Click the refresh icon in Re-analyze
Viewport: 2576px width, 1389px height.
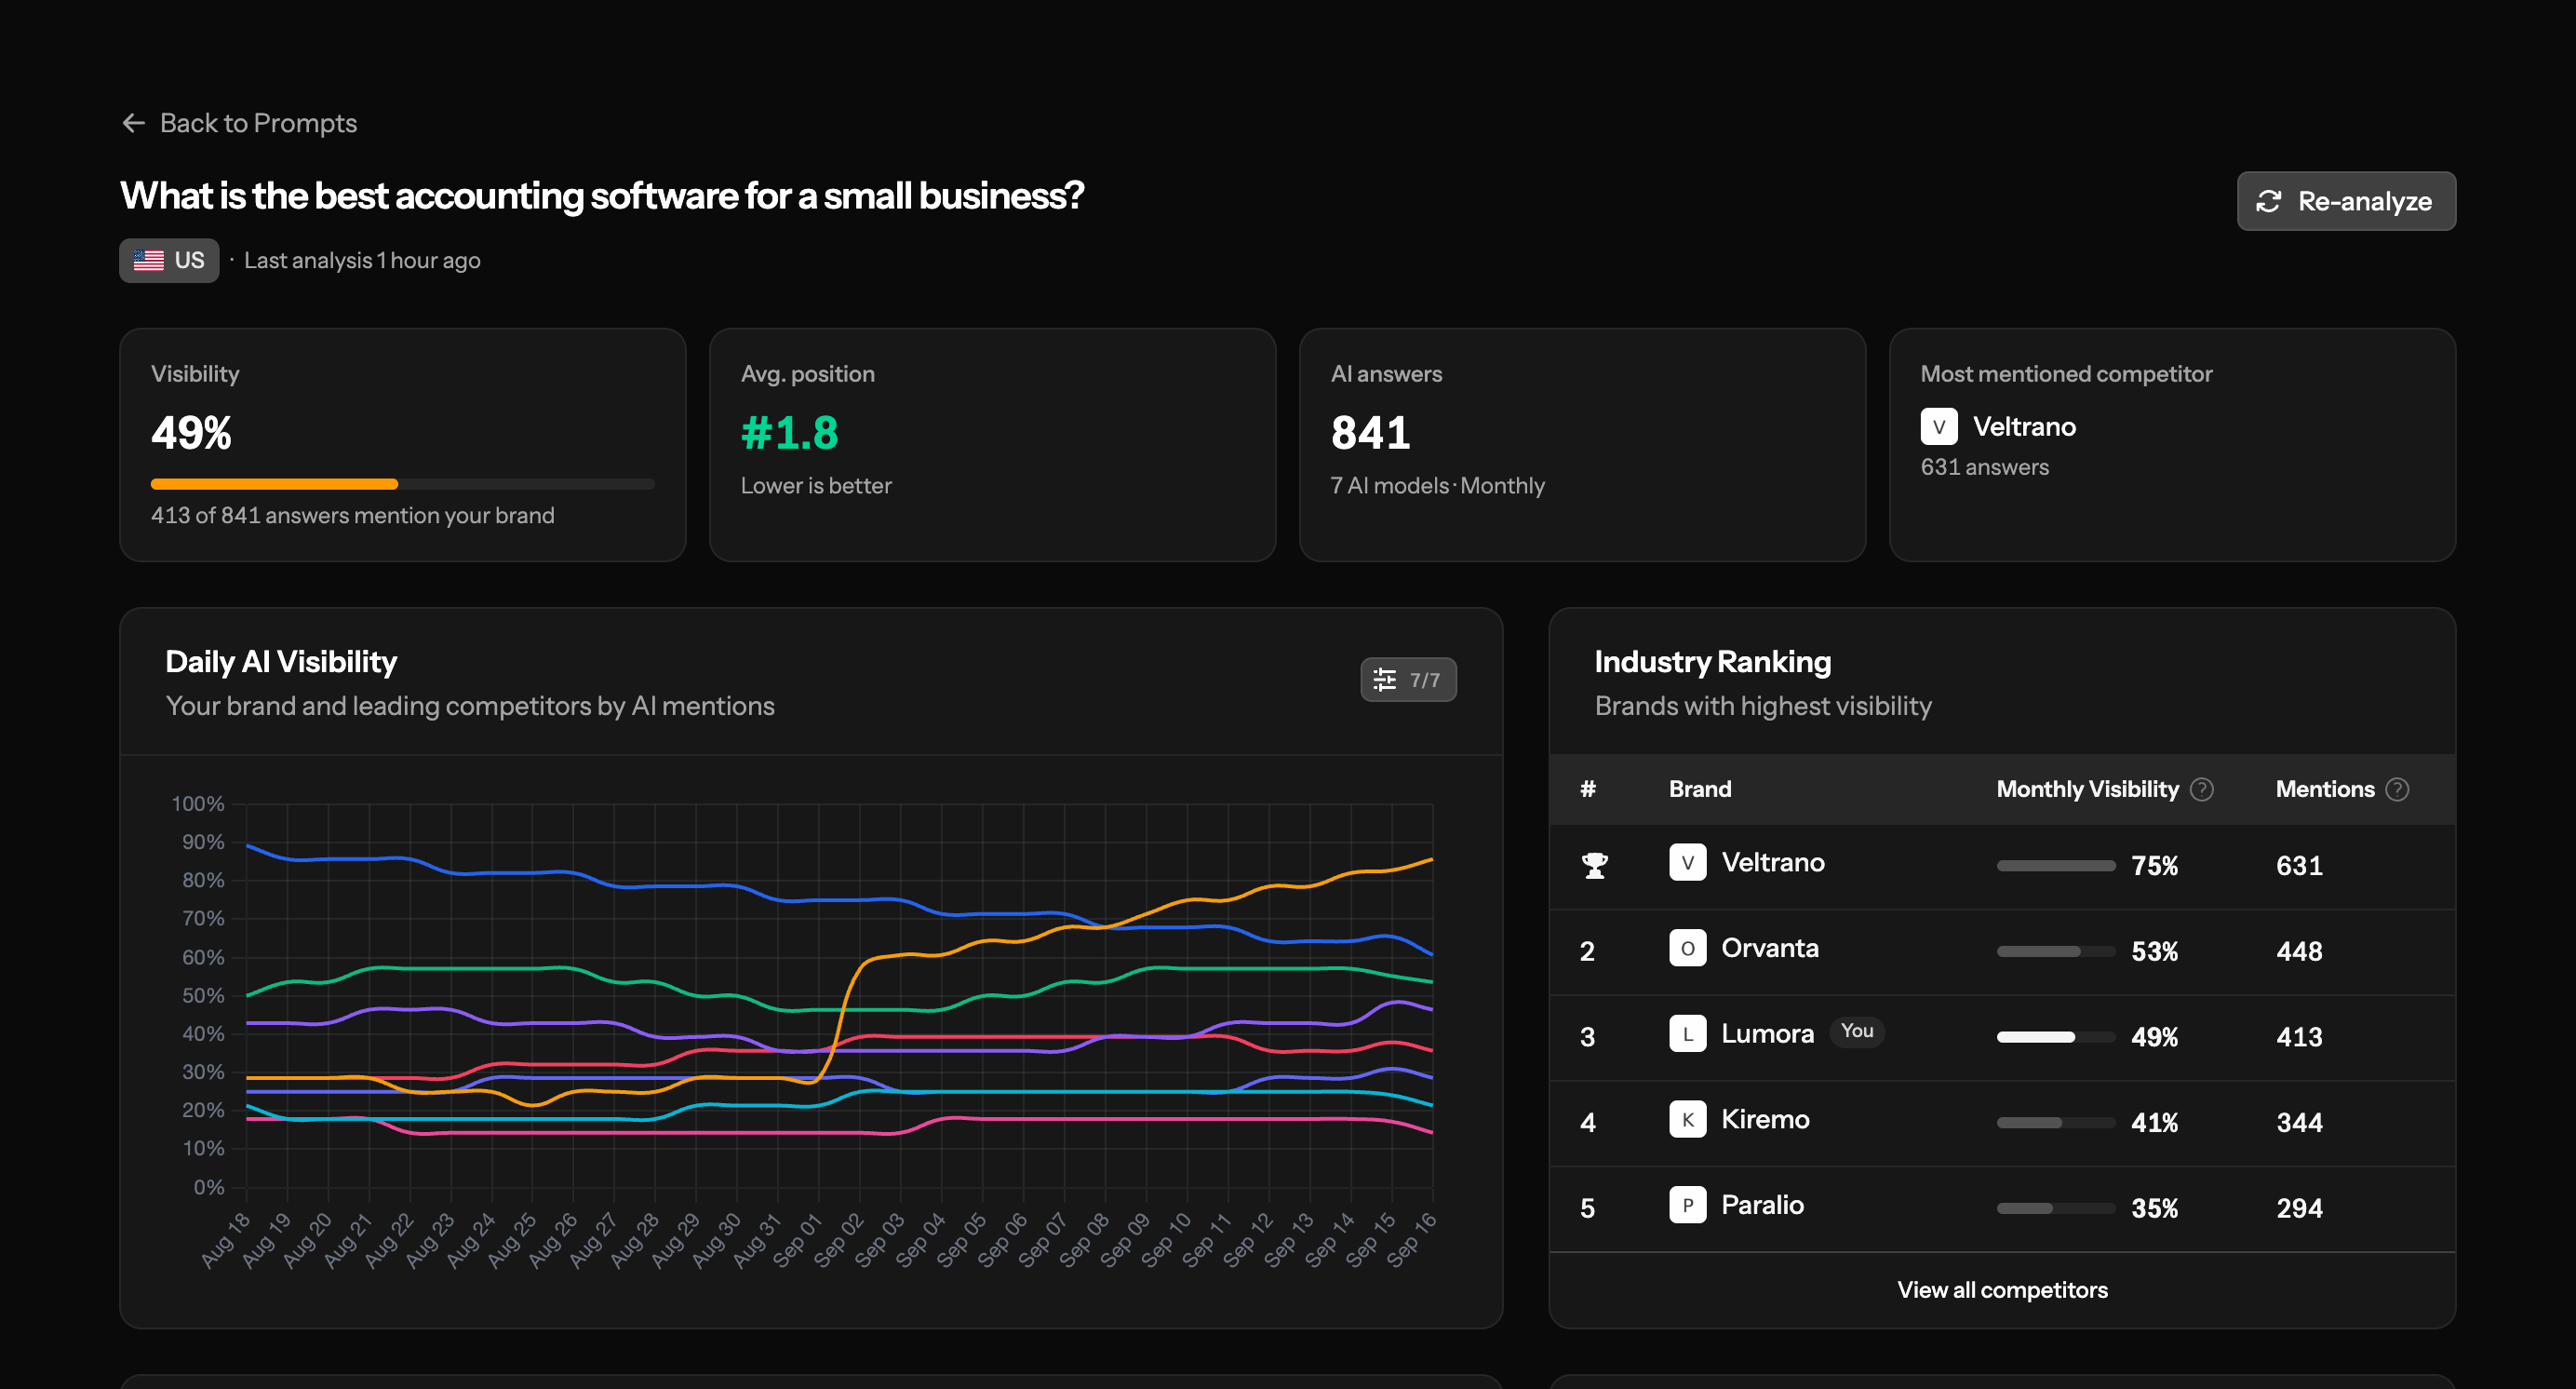(x=2268, y=201)
